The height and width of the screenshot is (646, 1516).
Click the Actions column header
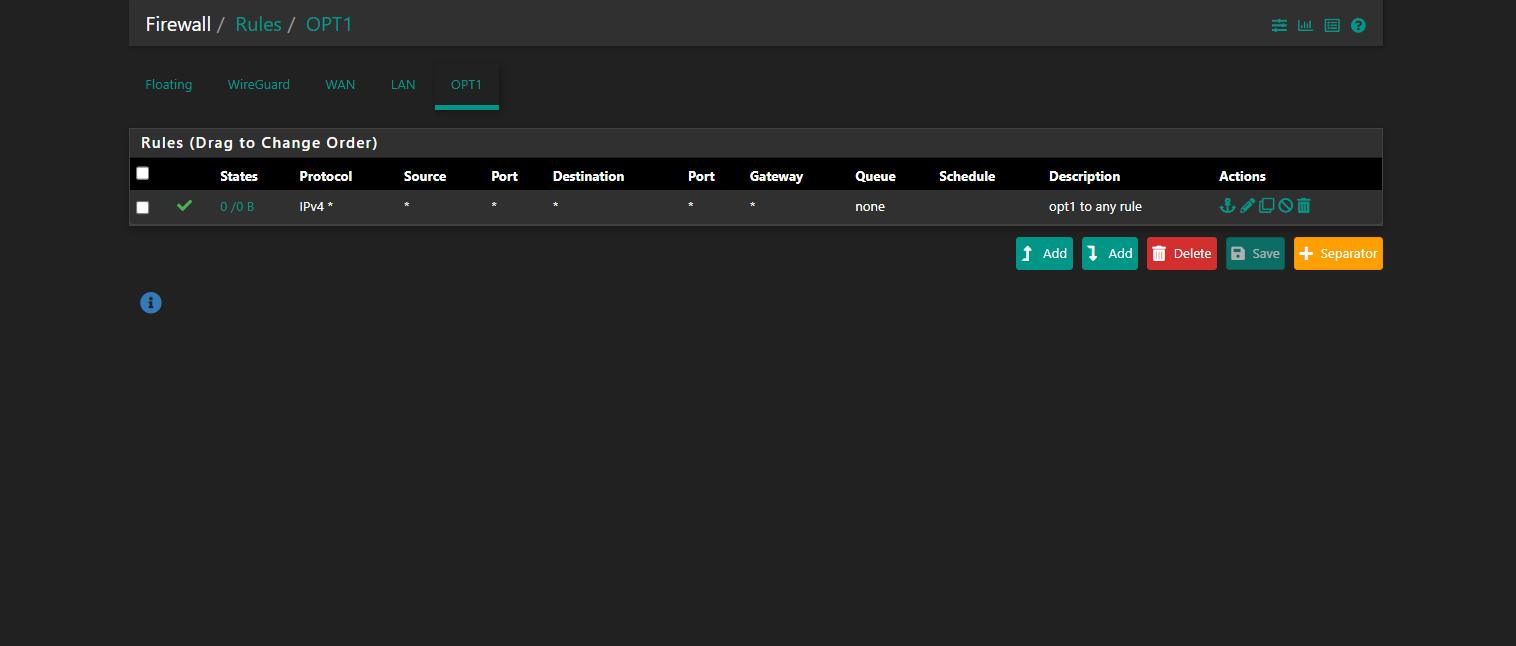1242,176
